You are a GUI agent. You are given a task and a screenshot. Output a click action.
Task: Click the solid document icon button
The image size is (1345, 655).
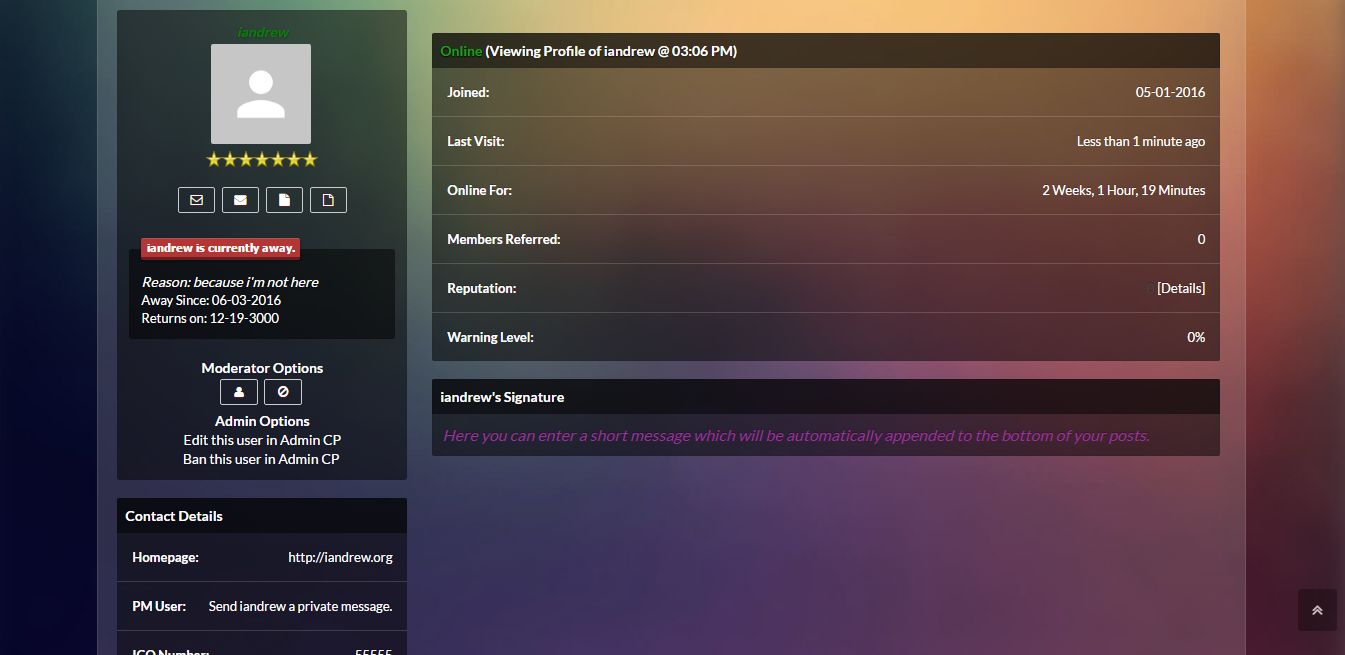tap(284, 200)
